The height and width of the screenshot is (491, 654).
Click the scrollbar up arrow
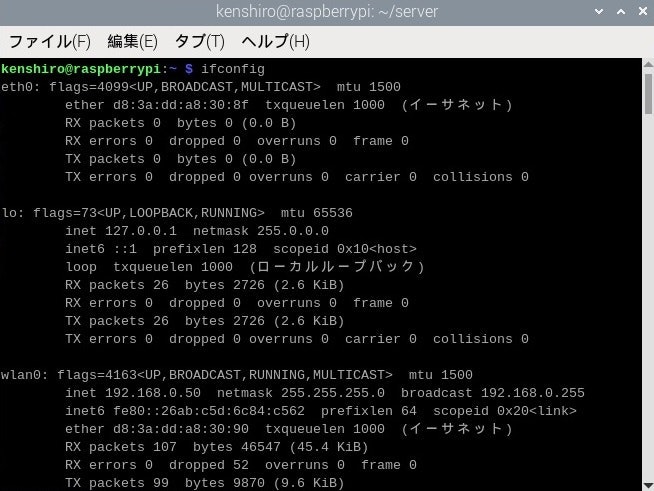[x=648, y=64]
